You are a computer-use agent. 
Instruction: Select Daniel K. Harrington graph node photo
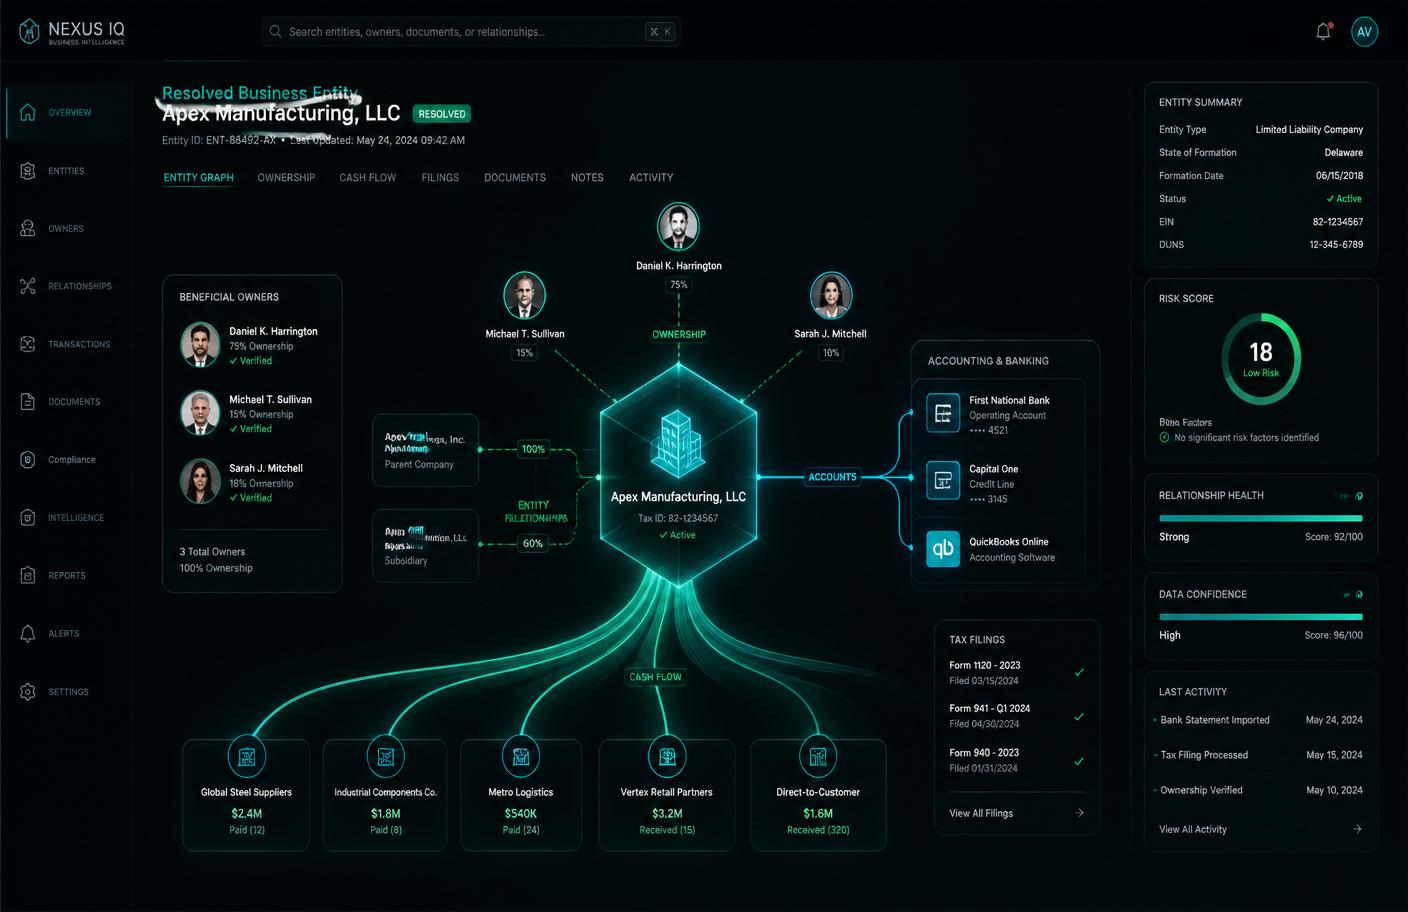(678, 226)
